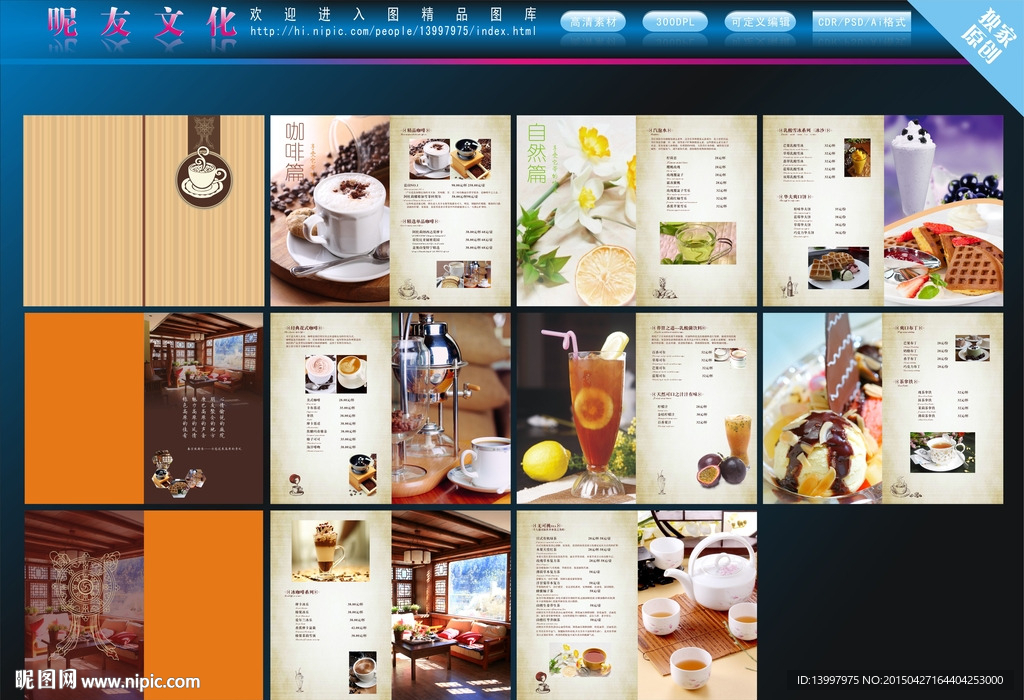Click the 呢友文化 logo title
Image resolution: width=1024 pixels, height=700 pixels.
pos(142,24)
